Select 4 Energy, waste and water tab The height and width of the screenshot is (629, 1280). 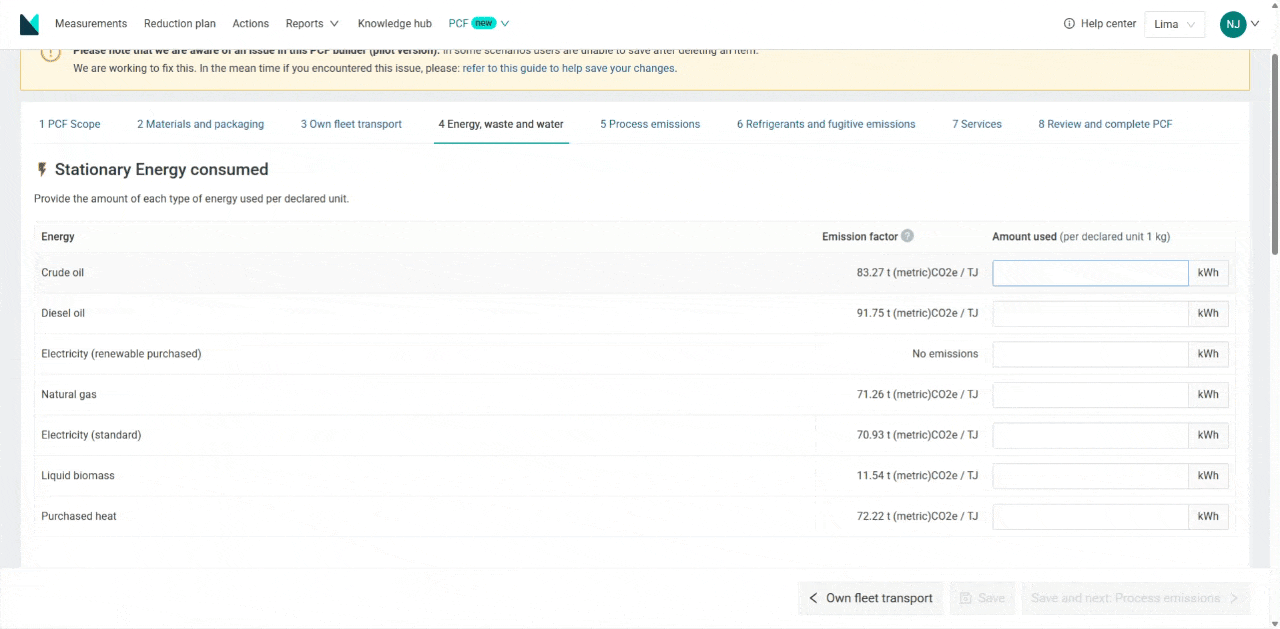[x=501, y=124]
